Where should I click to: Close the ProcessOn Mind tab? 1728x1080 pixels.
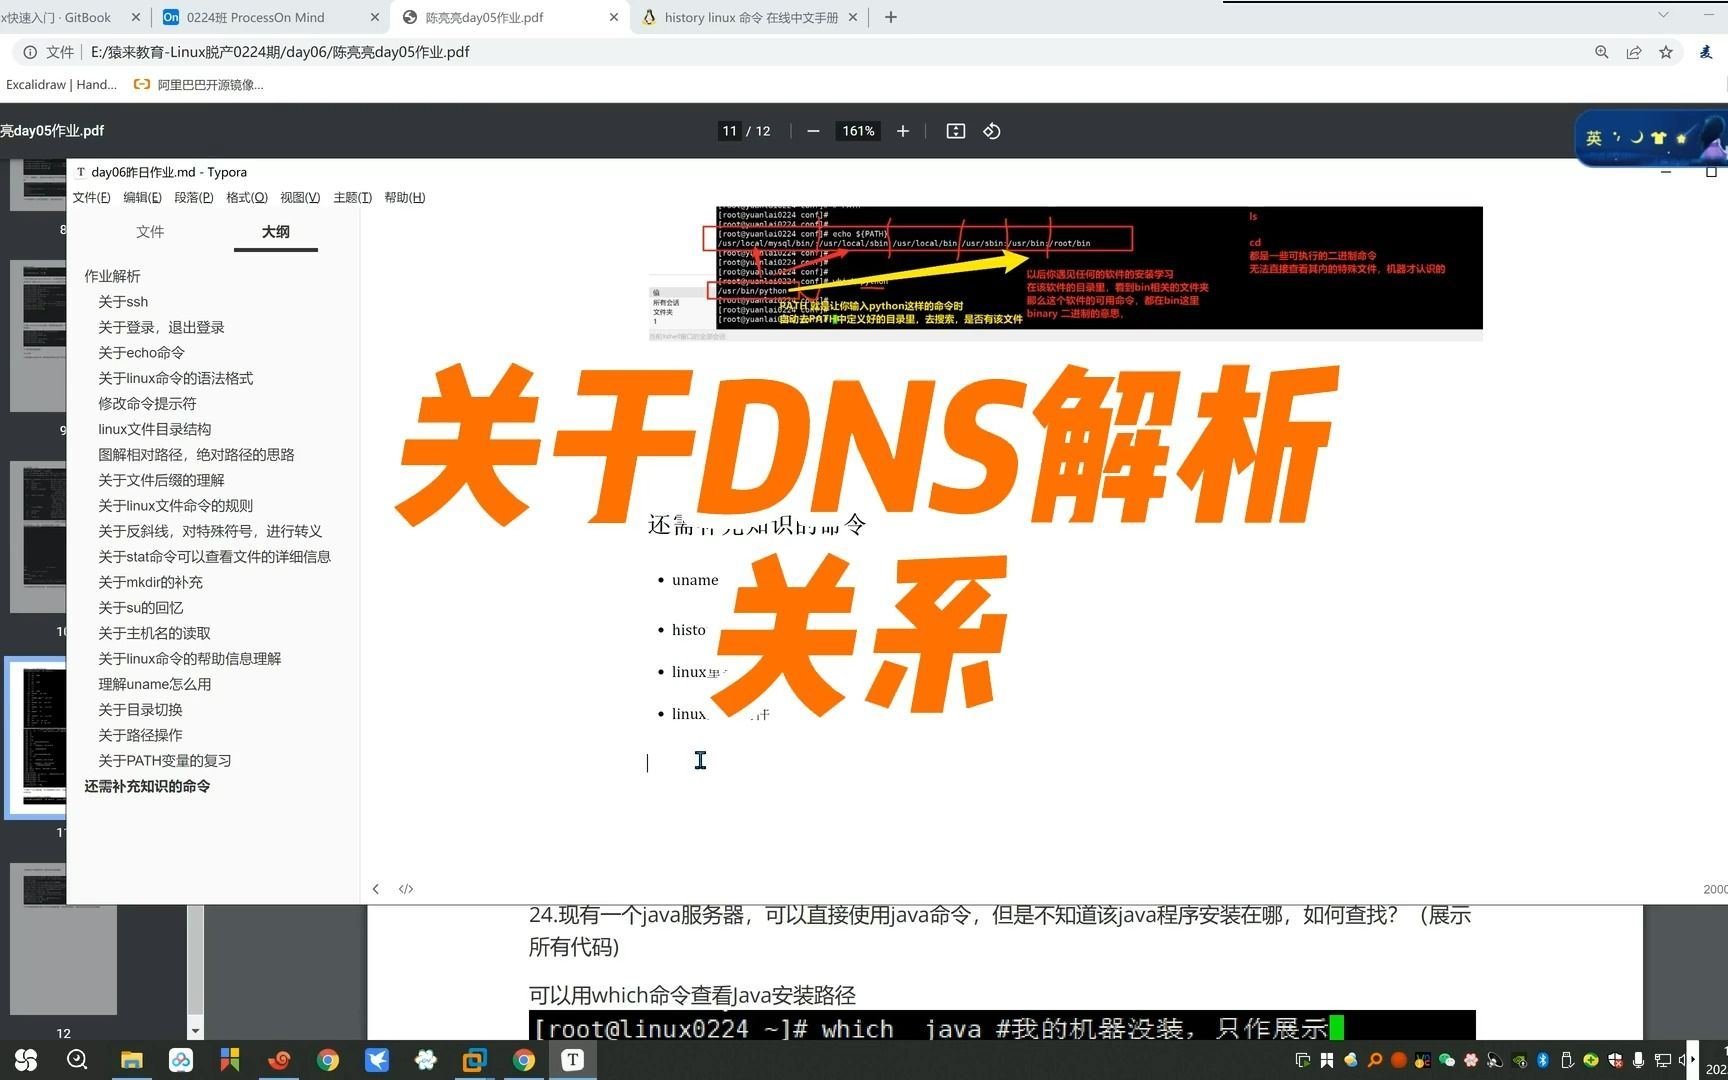(375, 17)
